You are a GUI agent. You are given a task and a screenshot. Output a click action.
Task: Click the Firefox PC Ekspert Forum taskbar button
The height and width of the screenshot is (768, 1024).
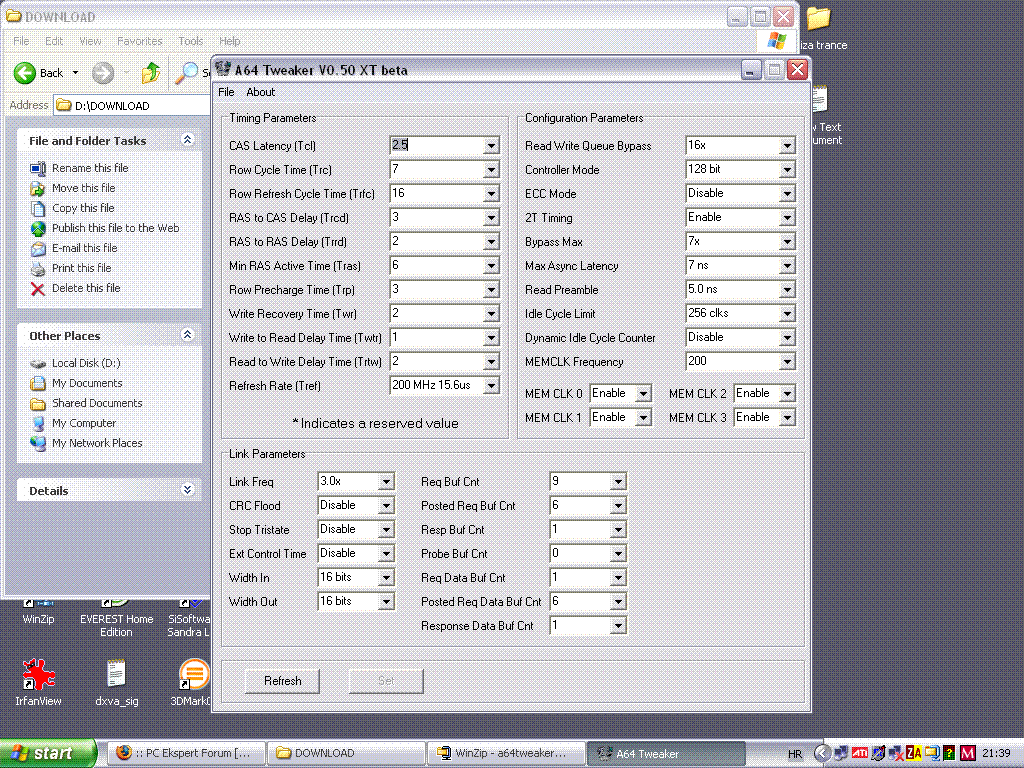184,753
